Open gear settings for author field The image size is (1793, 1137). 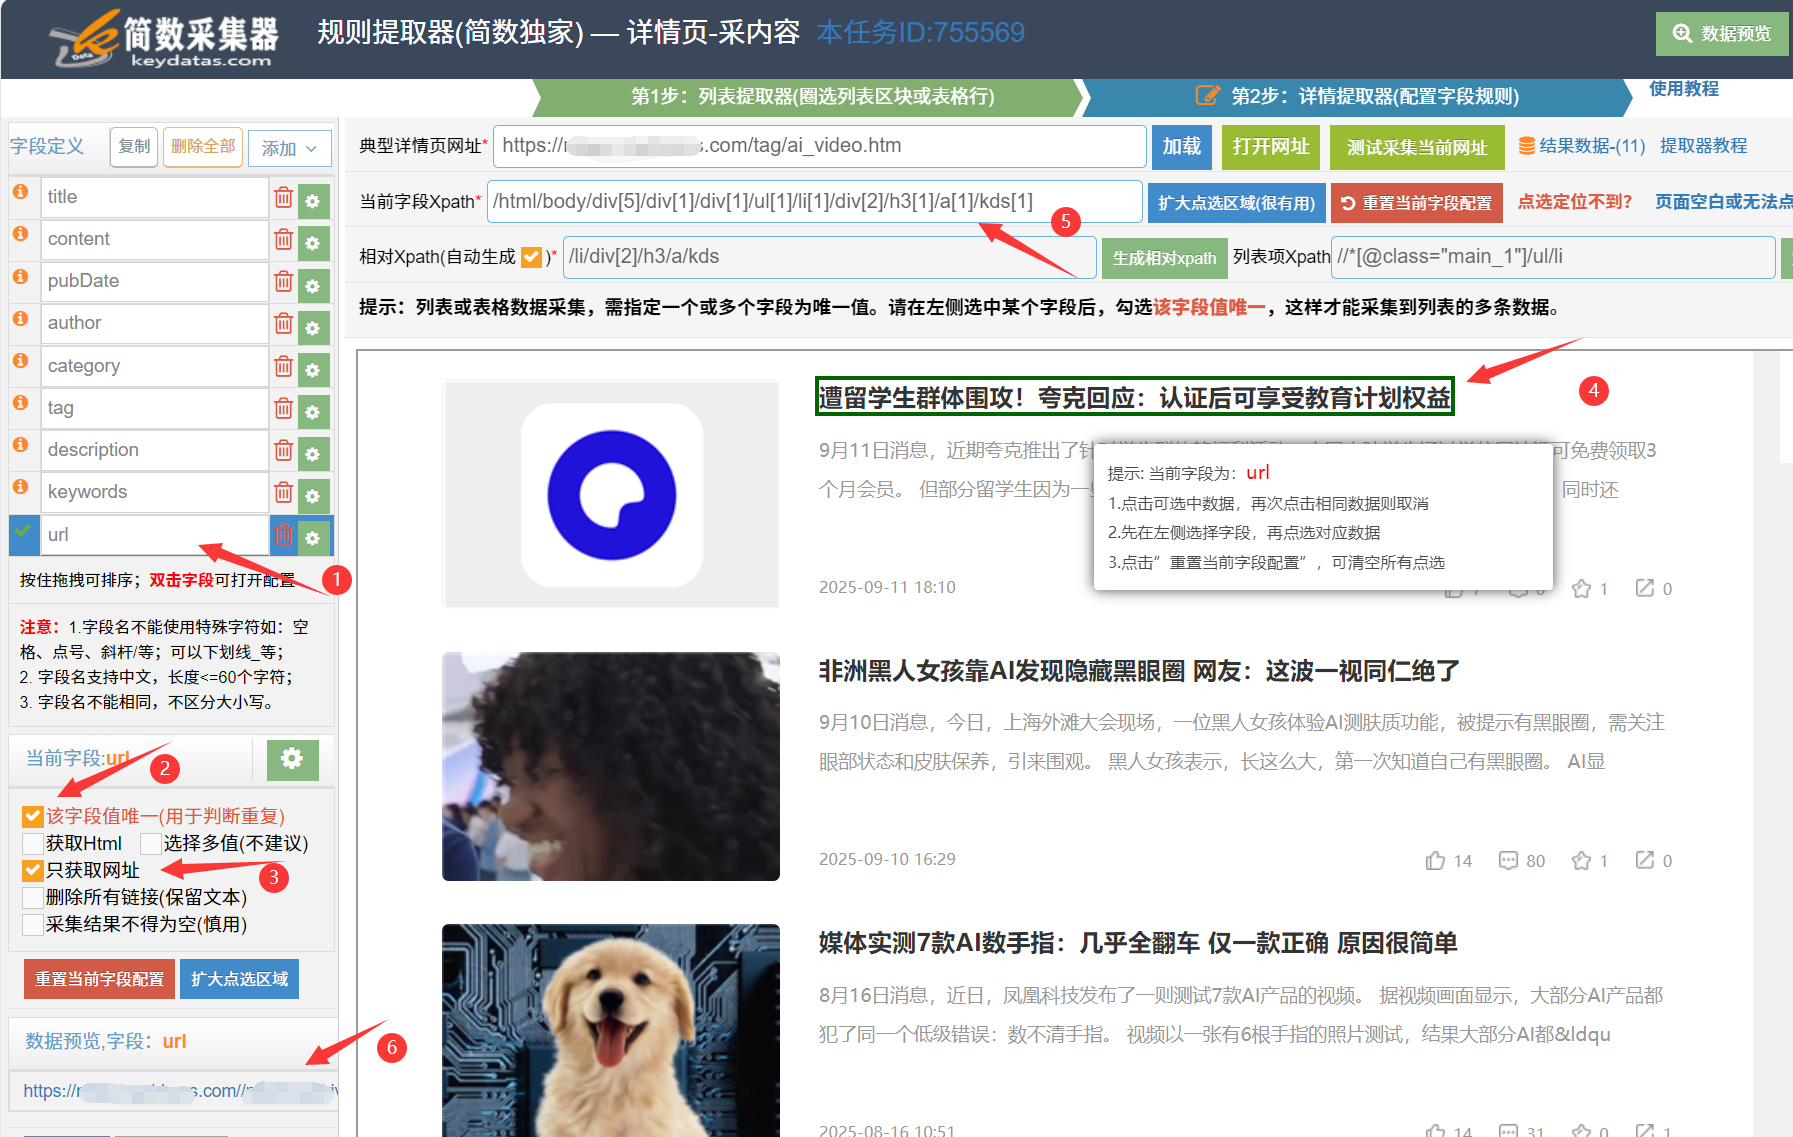[313, 327]
